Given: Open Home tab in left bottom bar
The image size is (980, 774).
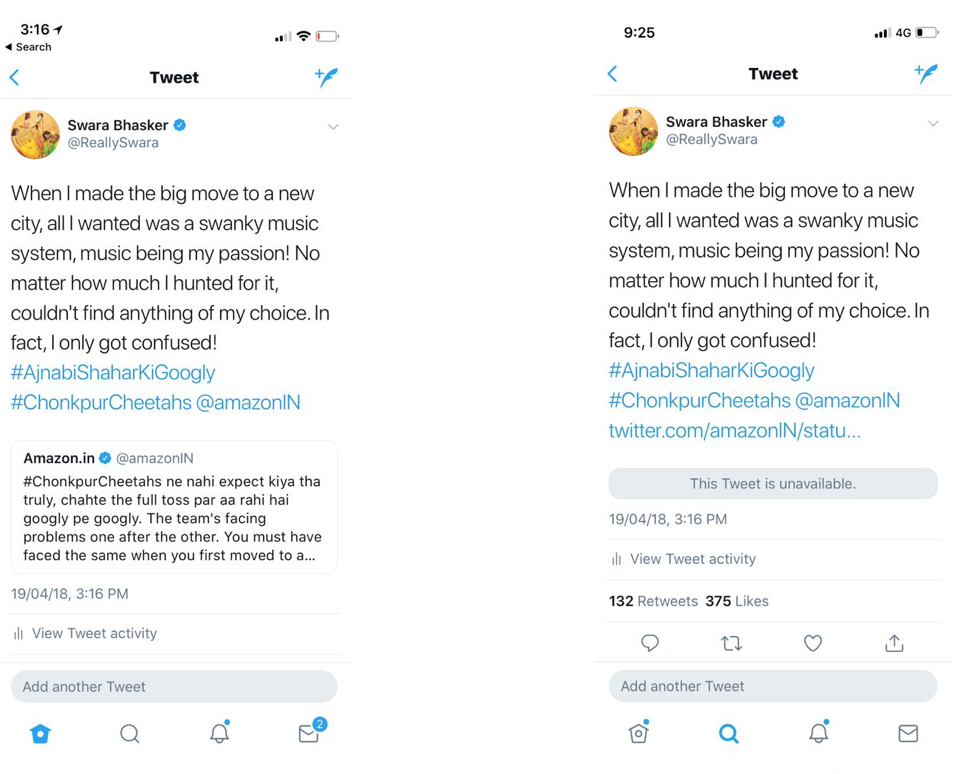Looking at the screenshot, I should click(40, 734).
